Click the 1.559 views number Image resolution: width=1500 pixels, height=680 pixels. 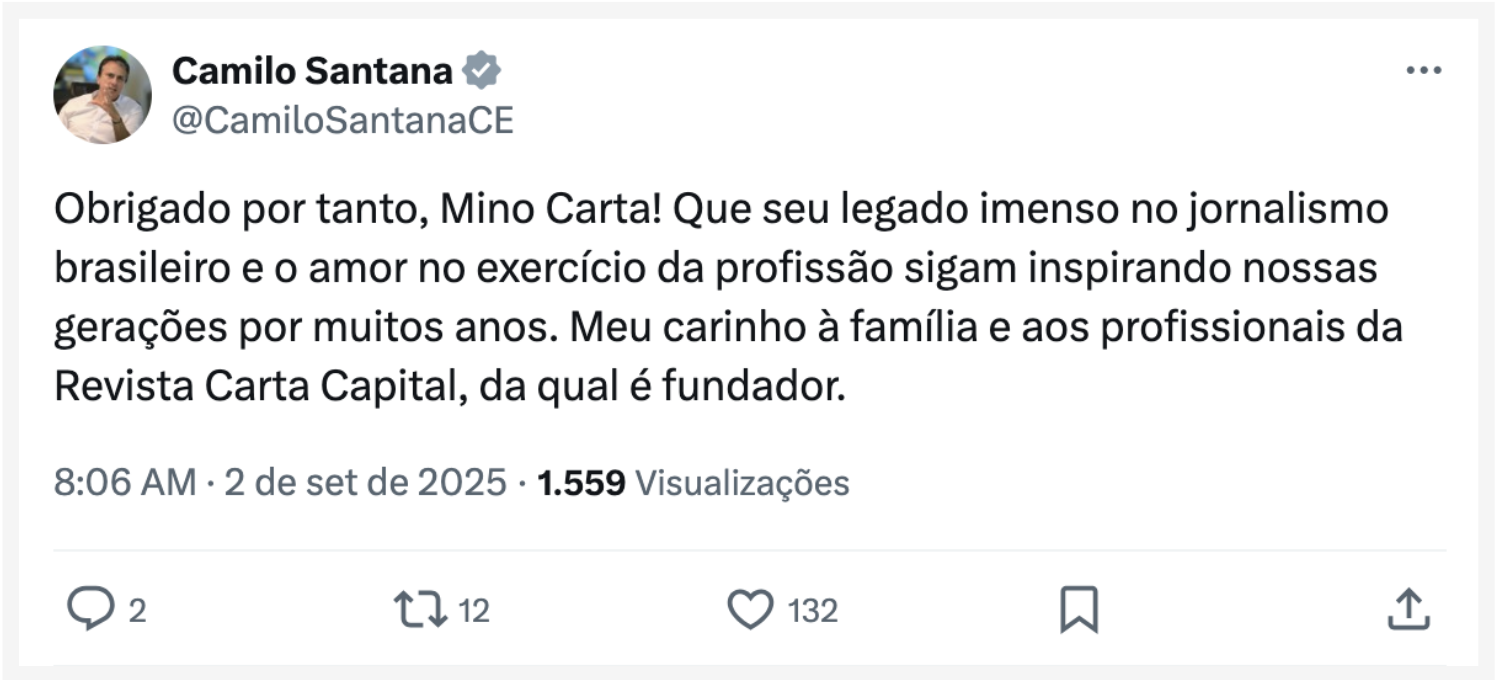(x=582, y=483)
